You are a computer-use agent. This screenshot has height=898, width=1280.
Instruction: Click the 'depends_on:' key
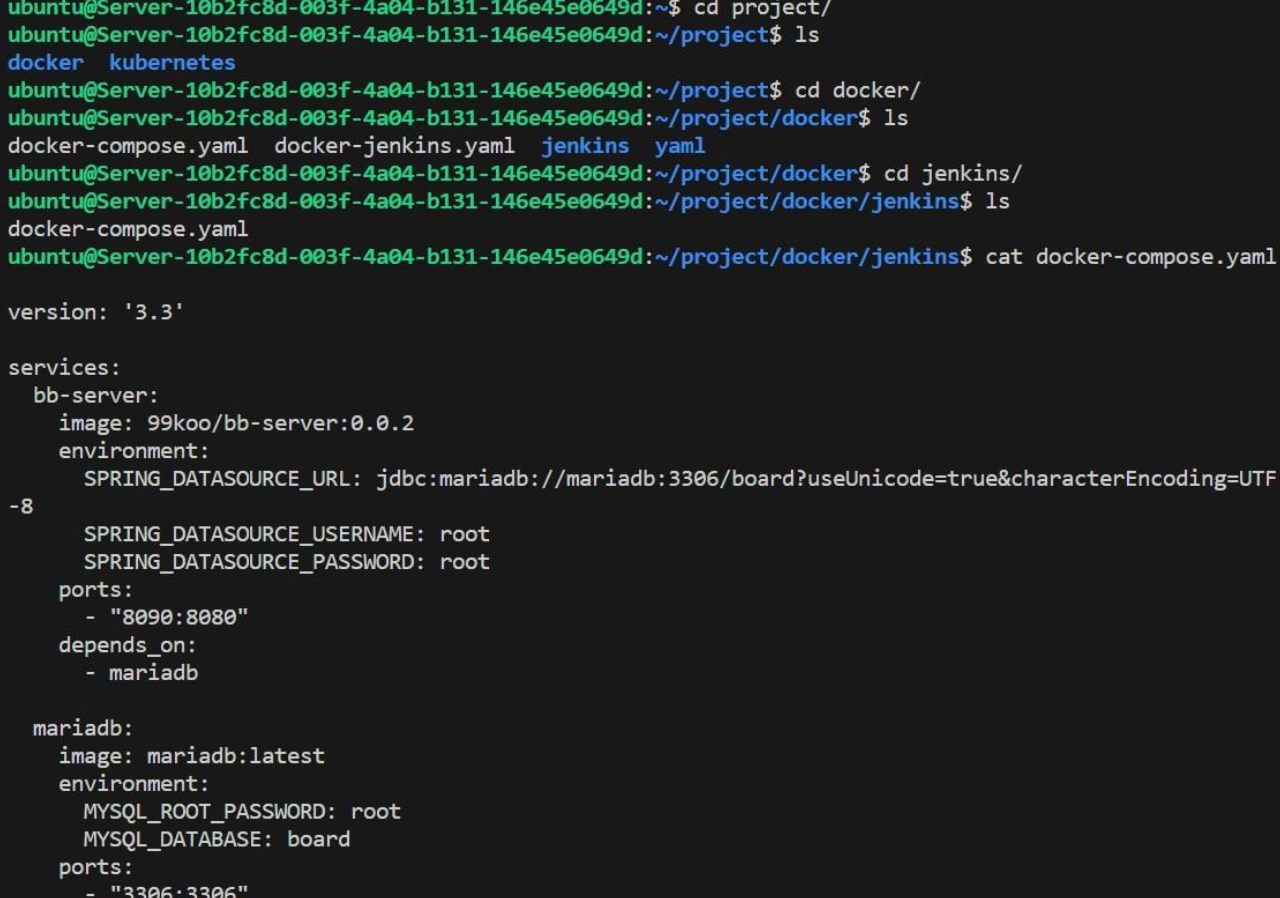[128, 645]
